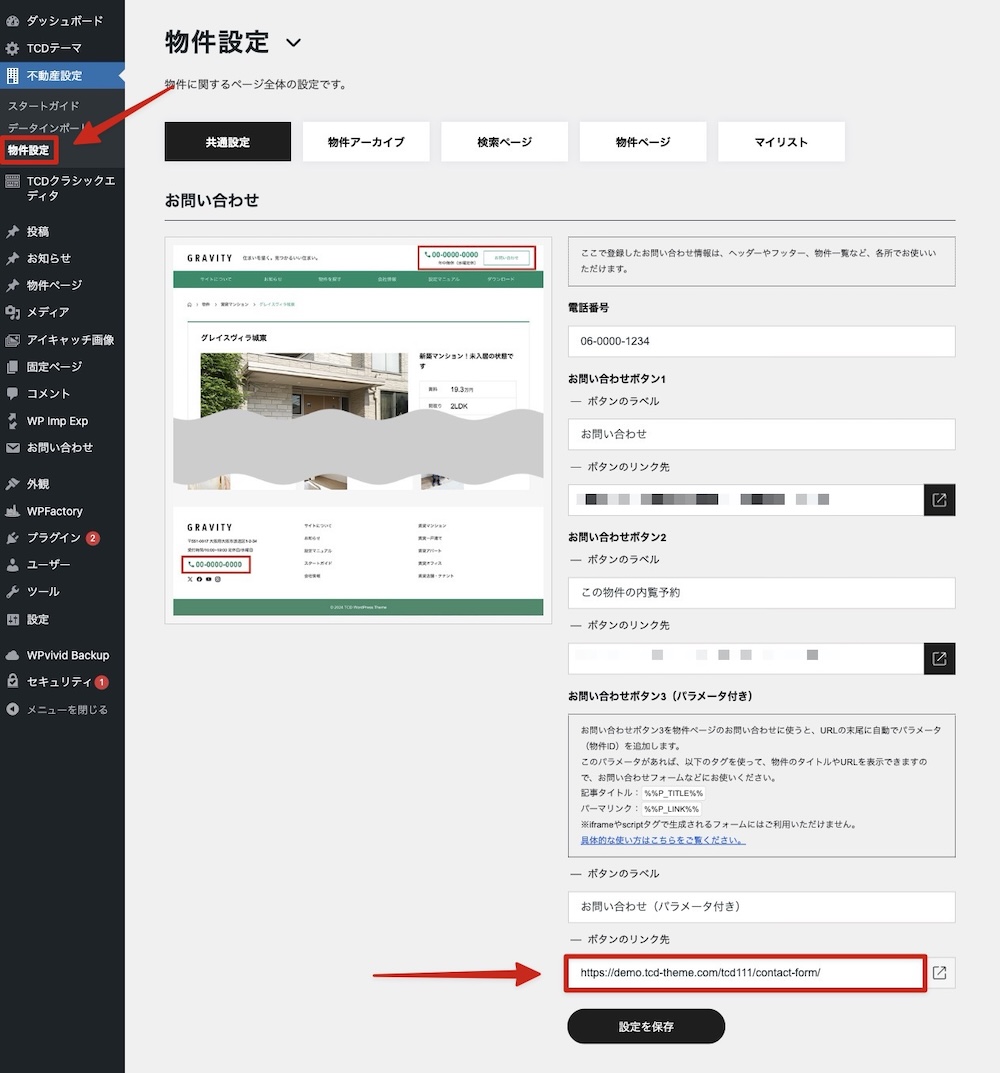Click the button 1 link URL field
1000x1073 pixels.
(745, 500)
